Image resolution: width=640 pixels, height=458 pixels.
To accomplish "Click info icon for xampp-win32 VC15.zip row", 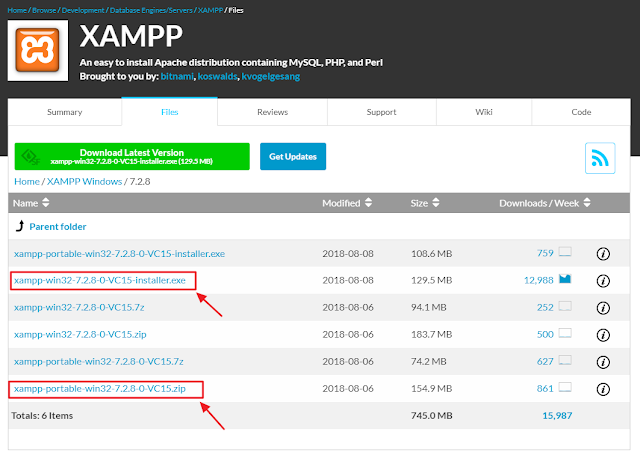I will (x=603, y=335).
